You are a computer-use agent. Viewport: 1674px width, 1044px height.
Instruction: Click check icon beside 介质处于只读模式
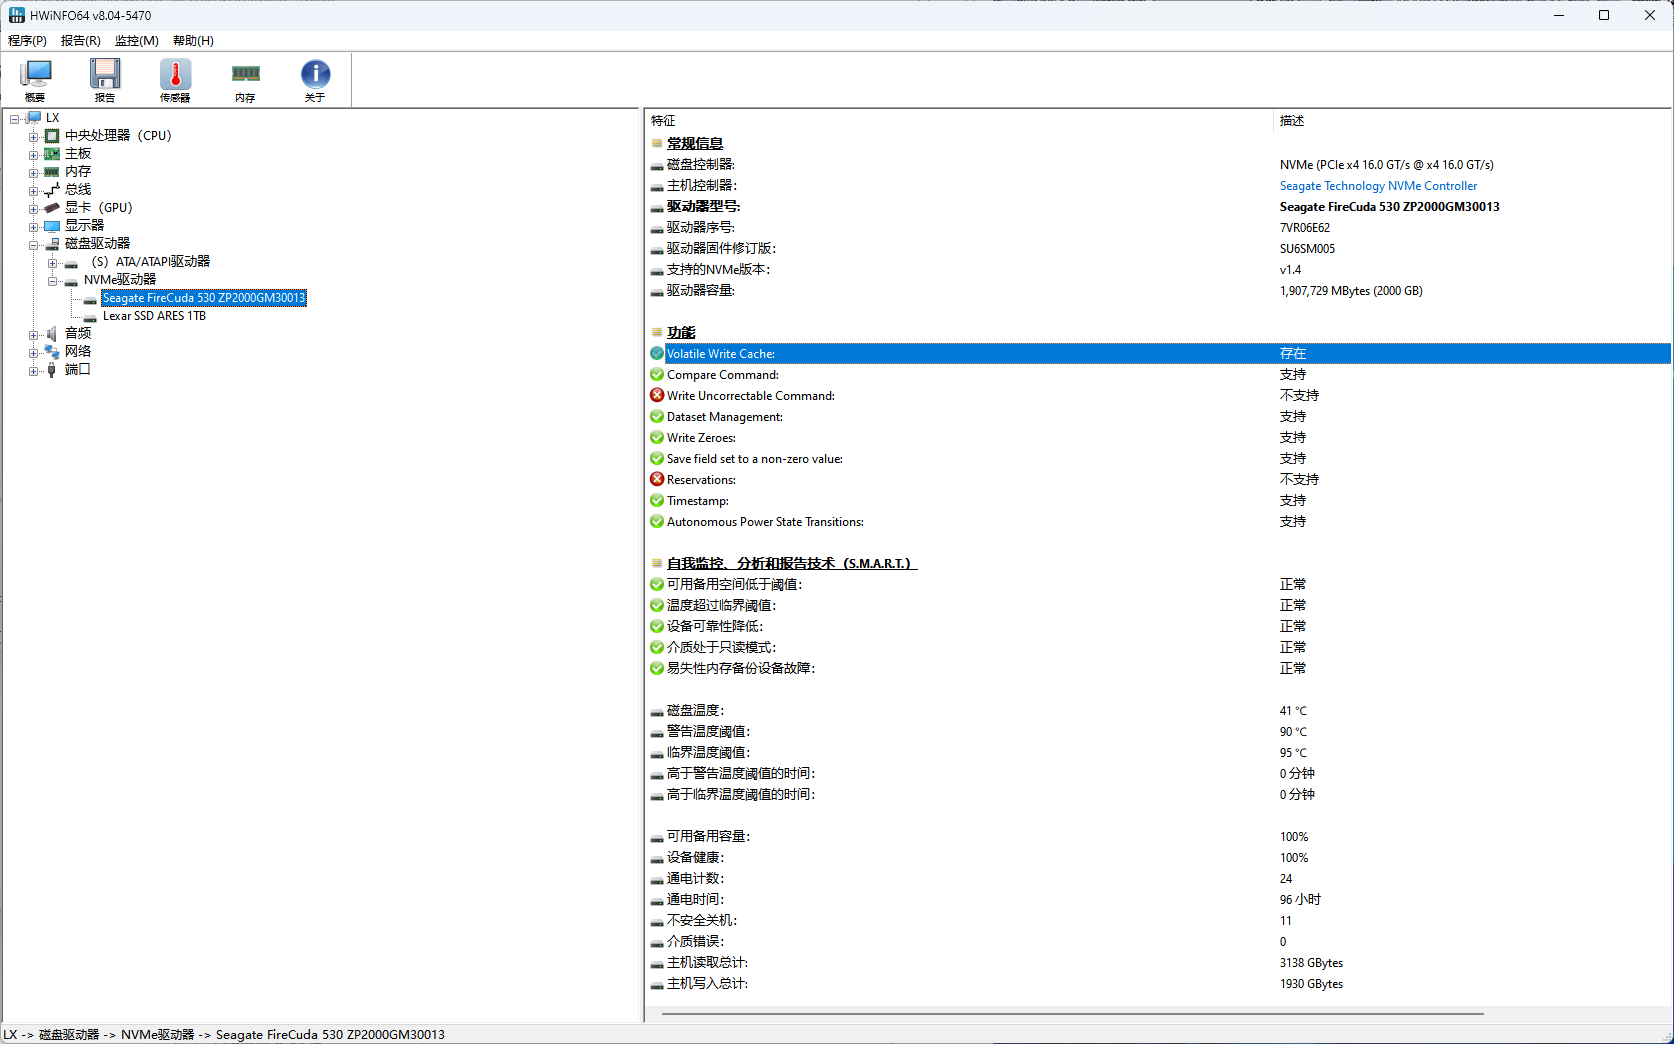657,648
